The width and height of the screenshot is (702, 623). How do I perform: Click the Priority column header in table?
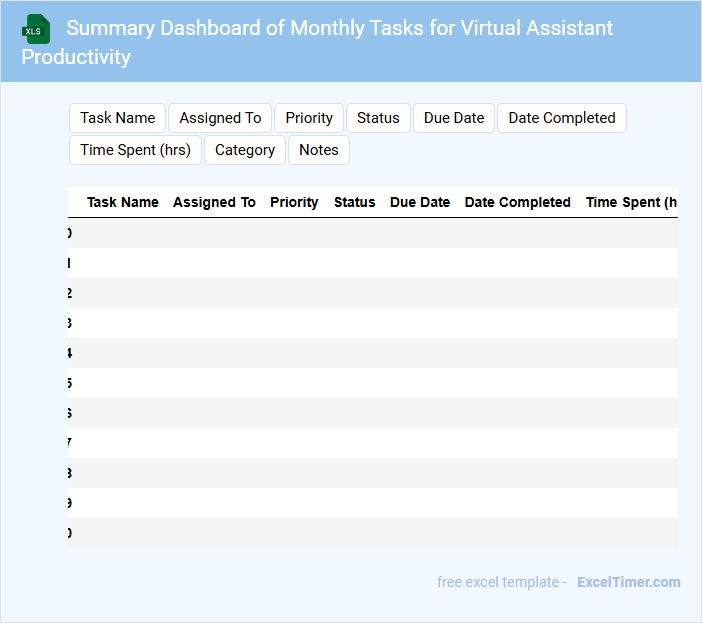(294, 202)
